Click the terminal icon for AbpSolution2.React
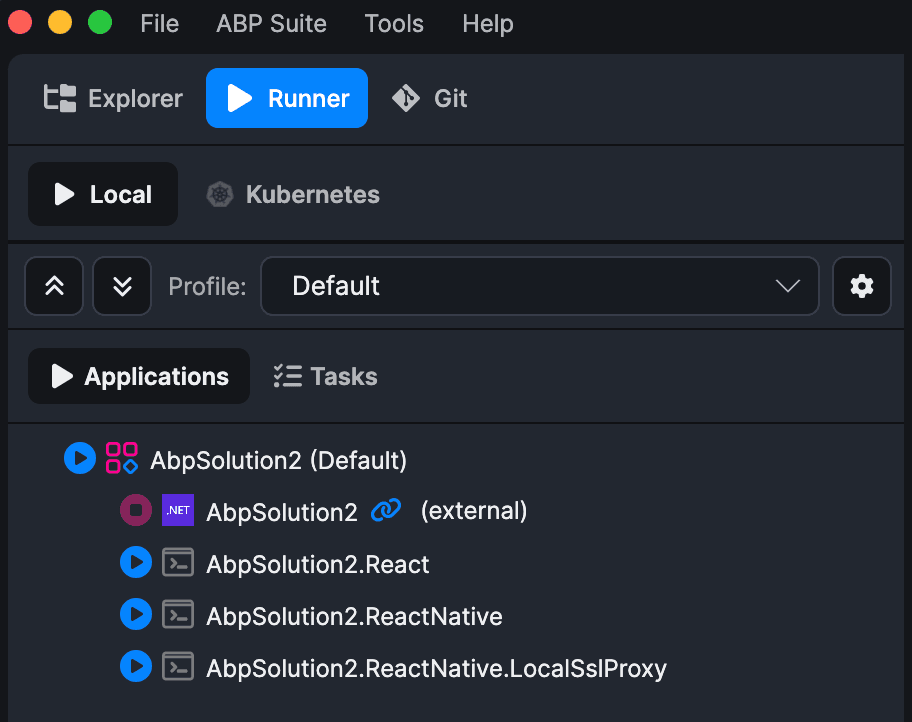The width and height of the screenshot is (912, 722). point(178,563)
